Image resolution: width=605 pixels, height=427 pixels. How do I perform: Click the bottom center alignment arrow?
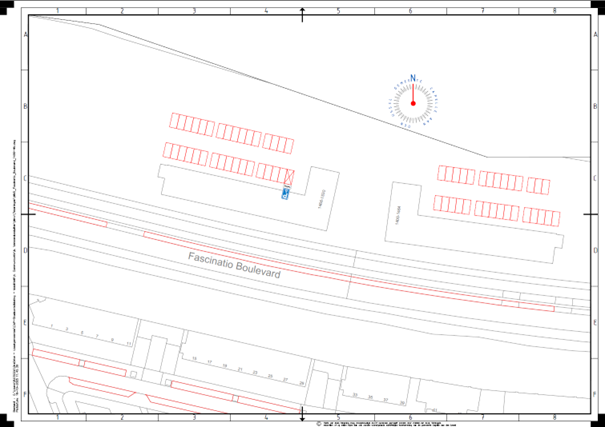303,412
